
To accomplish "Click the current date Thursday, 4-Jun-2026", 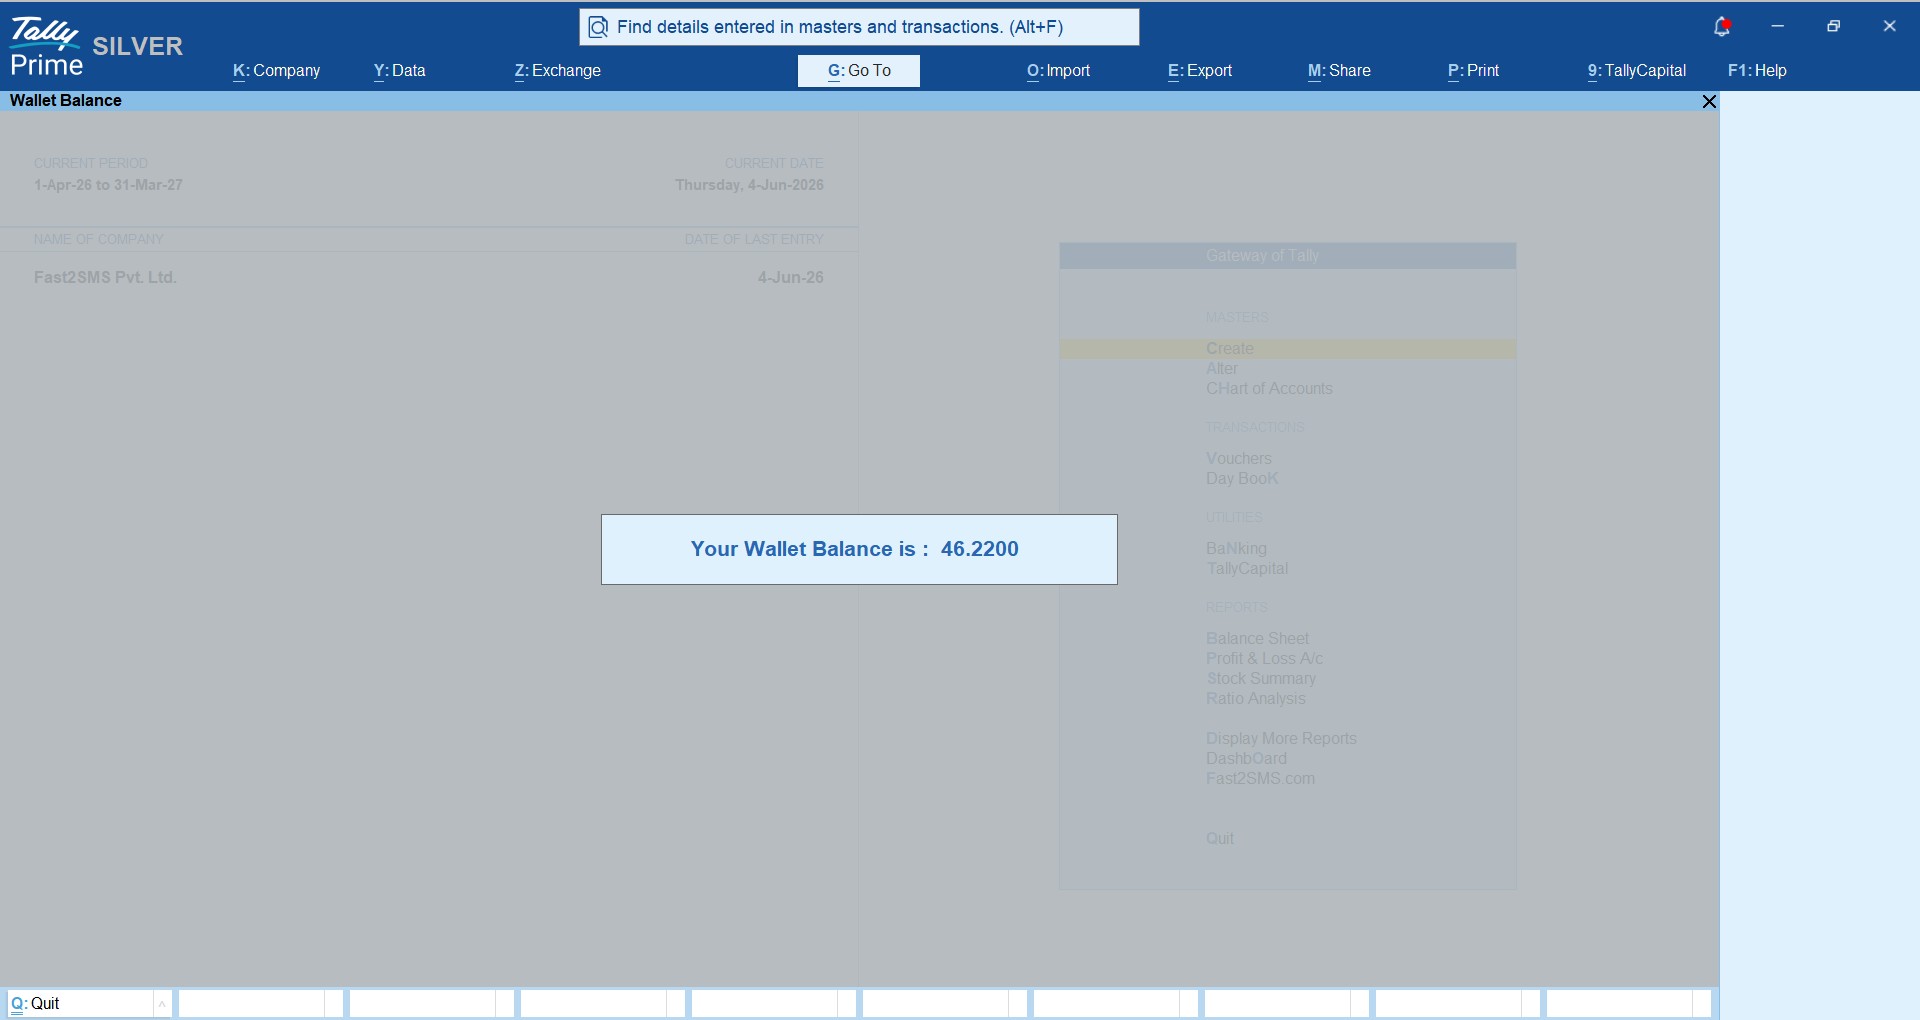I will [x=749, y=185].
